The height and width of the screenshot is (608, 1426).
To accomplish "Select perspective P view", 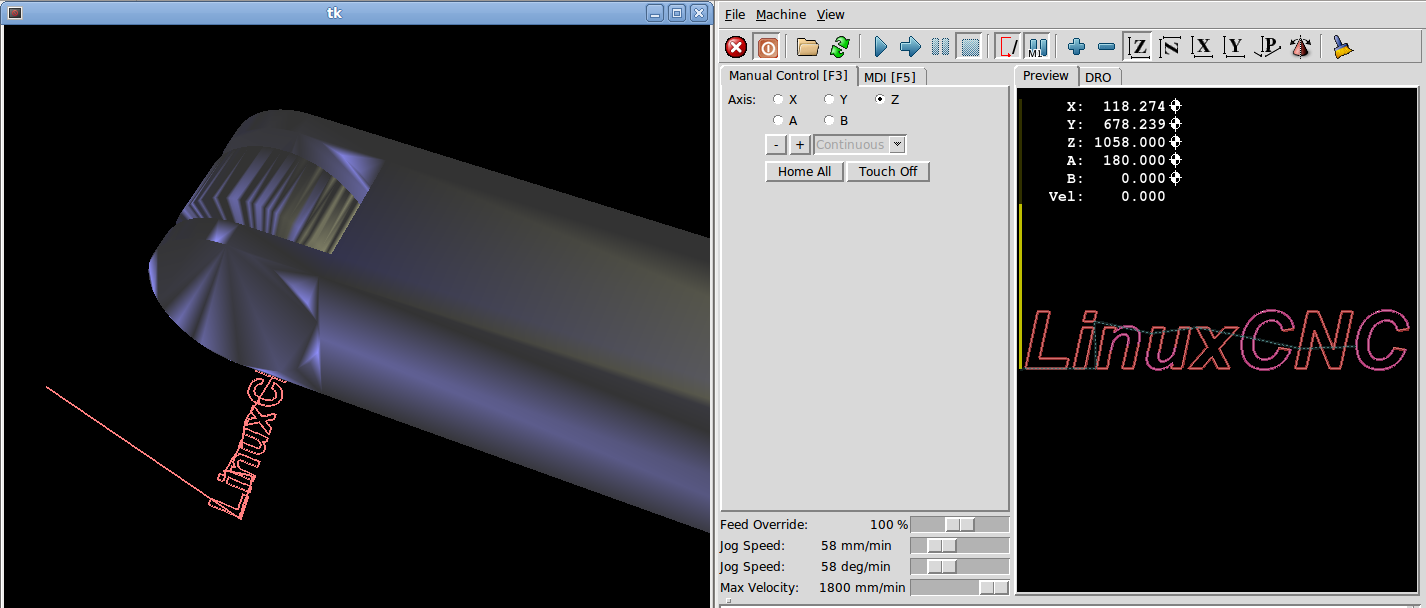I will click(x=1268, y=47).
